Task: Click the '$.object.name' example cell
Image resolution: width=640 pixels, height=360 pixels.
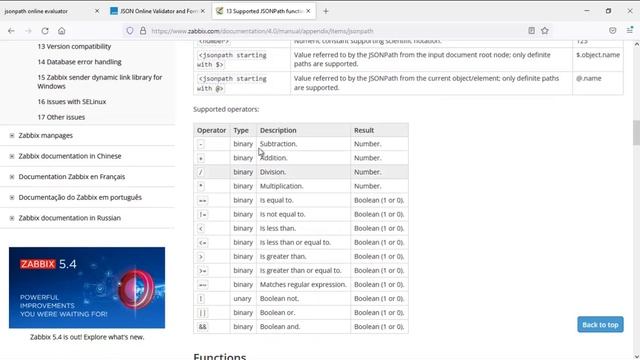Action: pyautogui.click(x=598, y=60)
